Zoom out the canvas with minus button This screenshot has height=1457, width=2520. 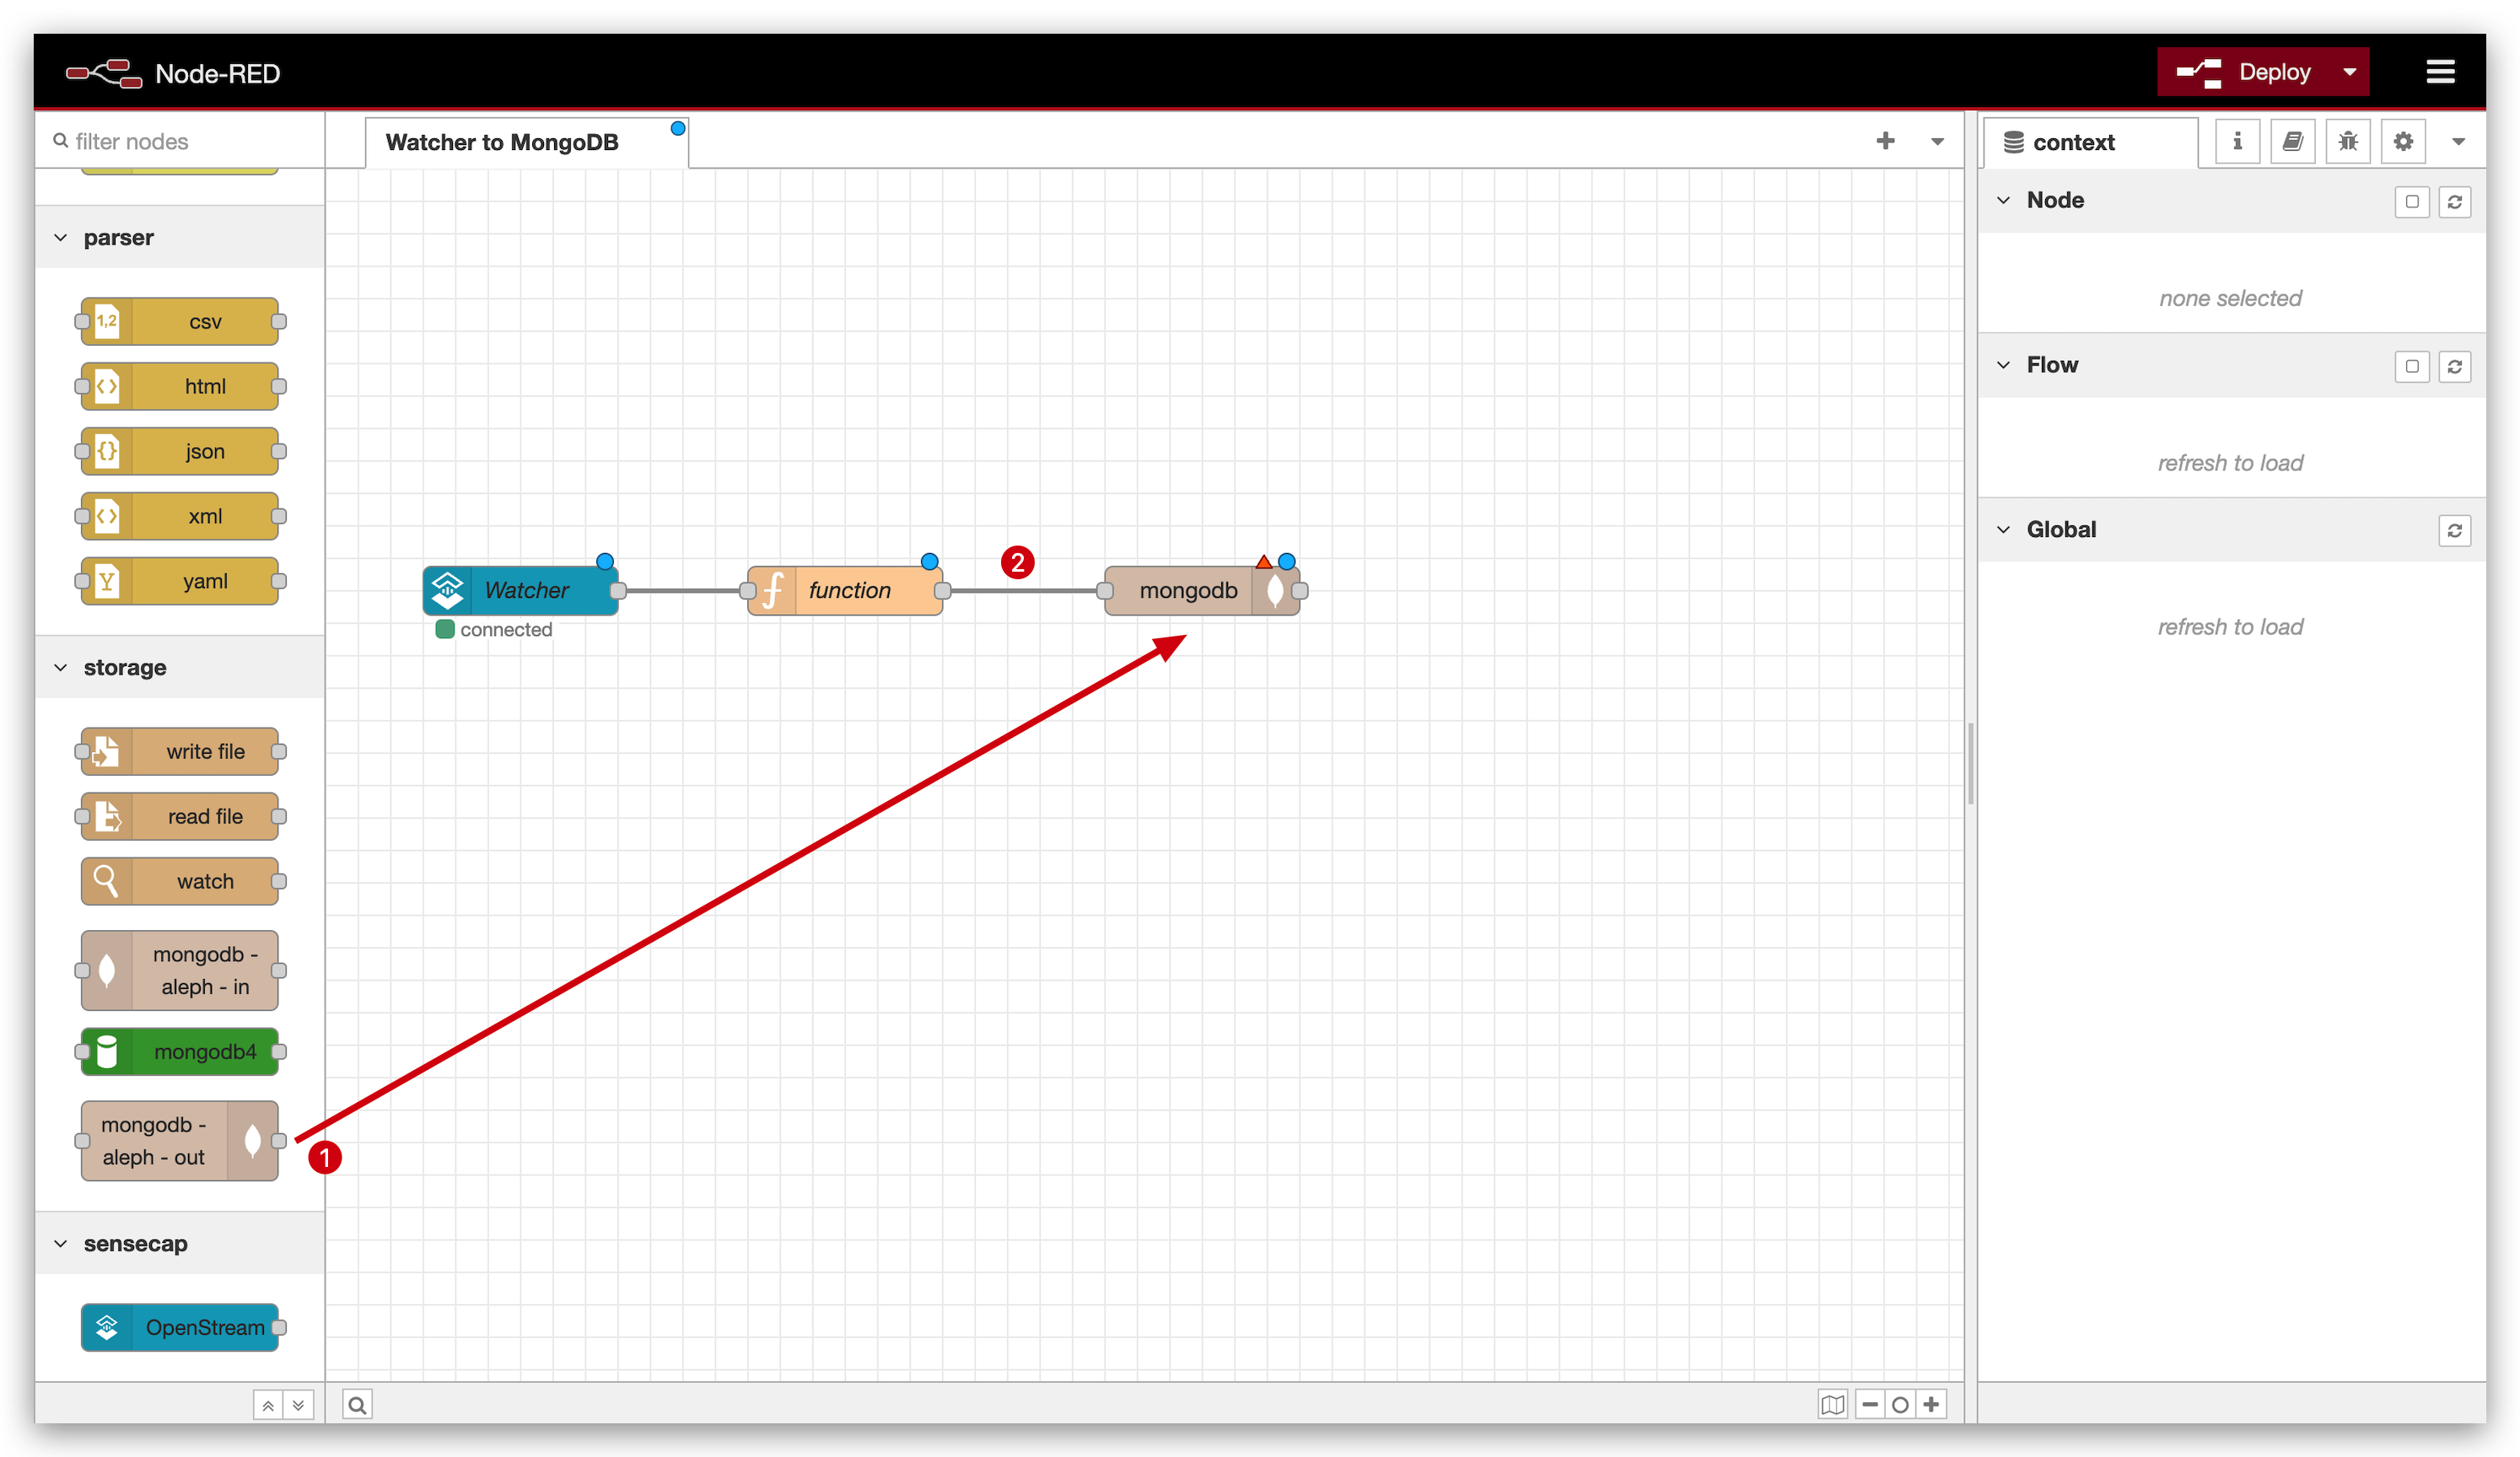pyautogui.click(x=1870, y=1404)
